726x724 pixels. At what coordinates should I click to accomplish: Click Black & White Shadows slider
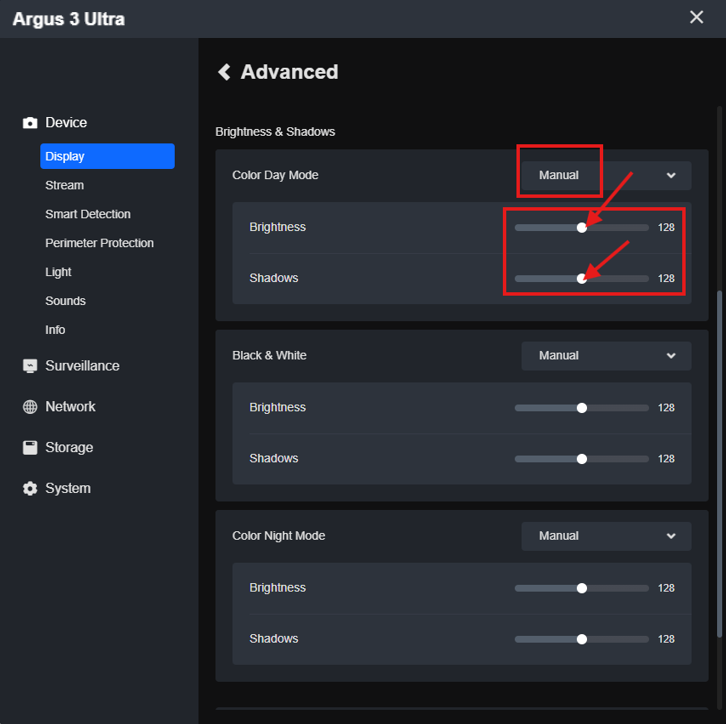(x=582, y=459)
